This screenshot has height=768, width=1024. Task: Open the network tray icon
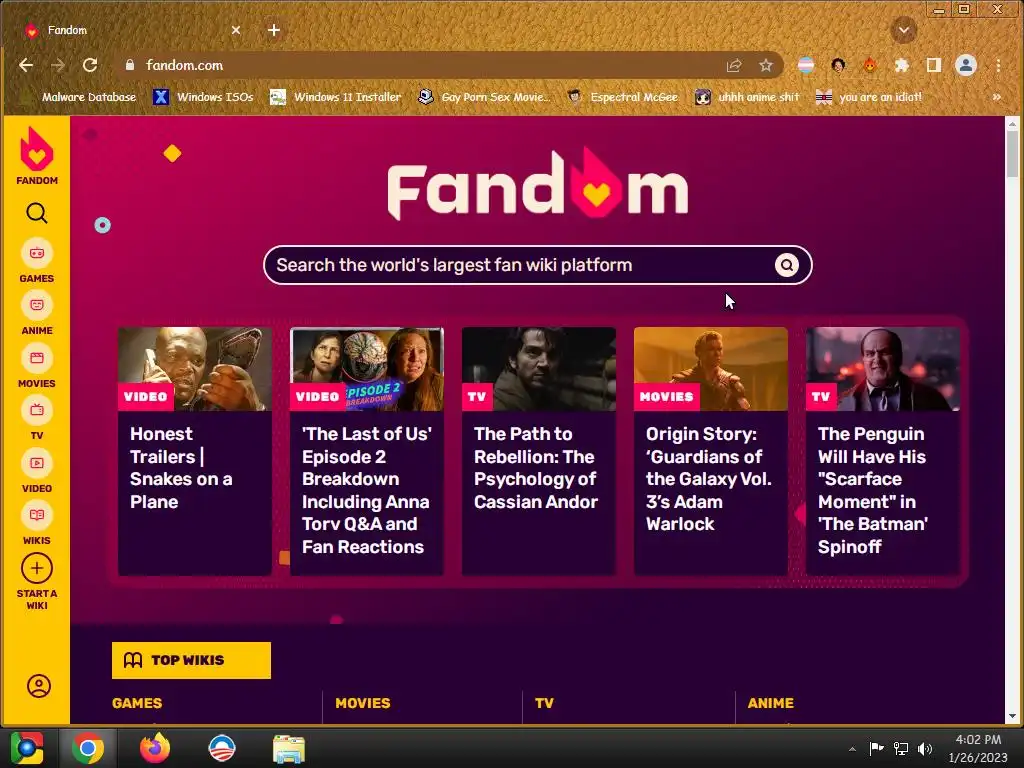[x=901, y=749]
